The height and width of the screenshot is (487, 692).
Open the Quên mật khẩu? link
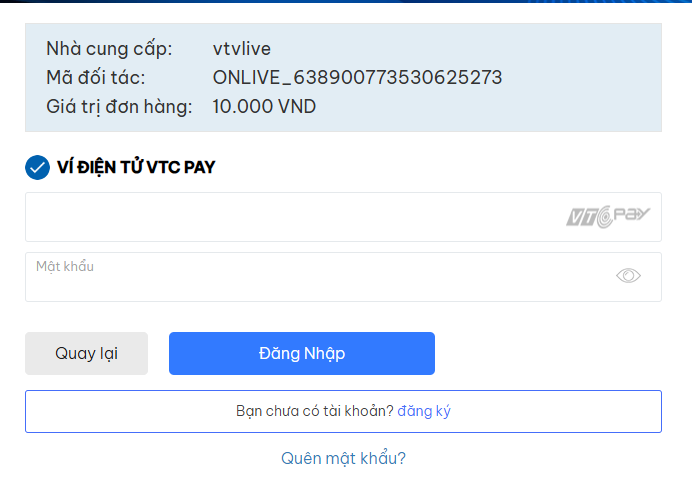(x=343, y=458)
